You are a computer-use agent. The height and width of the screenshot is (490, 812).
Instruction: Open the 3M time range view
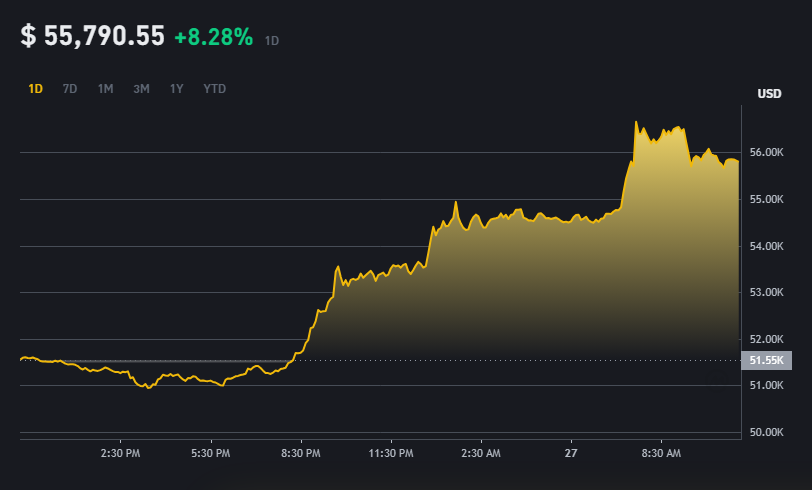[141, 89]
